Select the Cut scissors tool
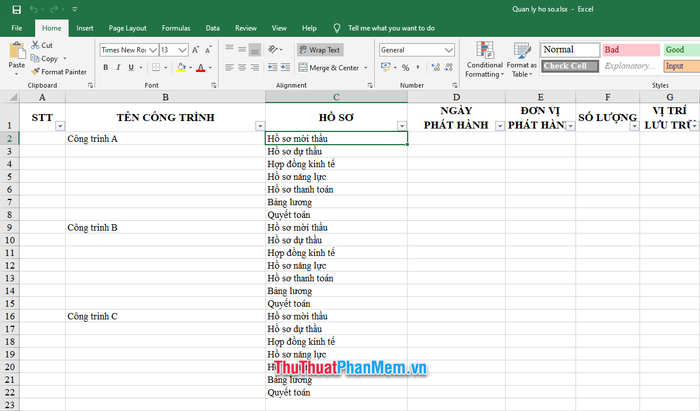Viewport: 700px width, 411px height. tap(42, 45)
